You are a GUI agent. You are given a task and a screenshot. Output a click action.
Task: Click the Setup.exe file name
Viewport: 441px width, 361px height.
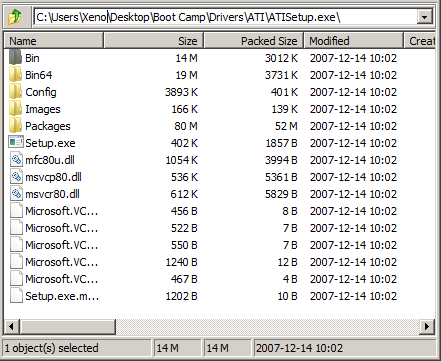pos(50,143)
